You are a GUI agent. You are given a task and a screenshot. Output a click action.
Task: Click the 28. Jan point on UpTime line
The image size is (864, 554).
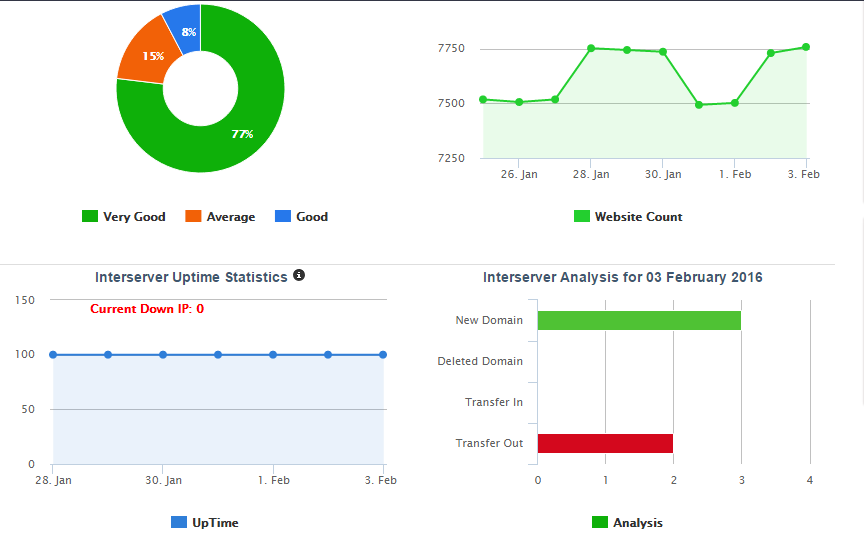click(x=53, y=354)
